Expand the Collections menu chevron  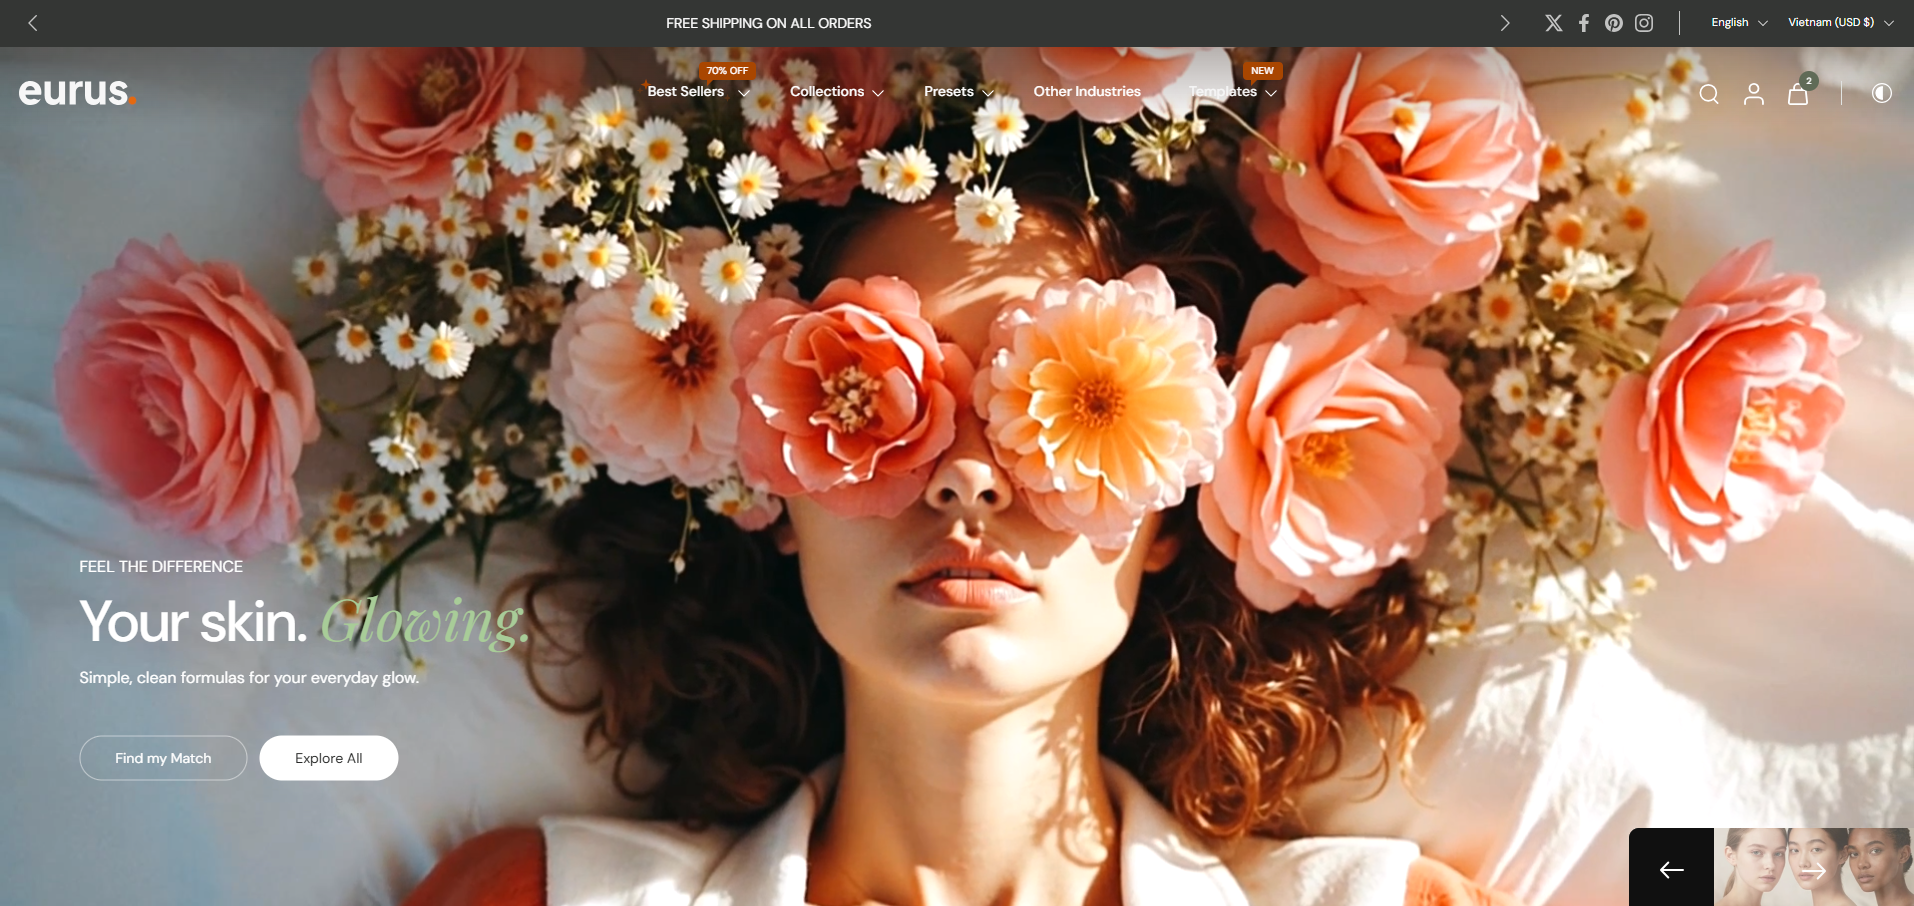877,92
